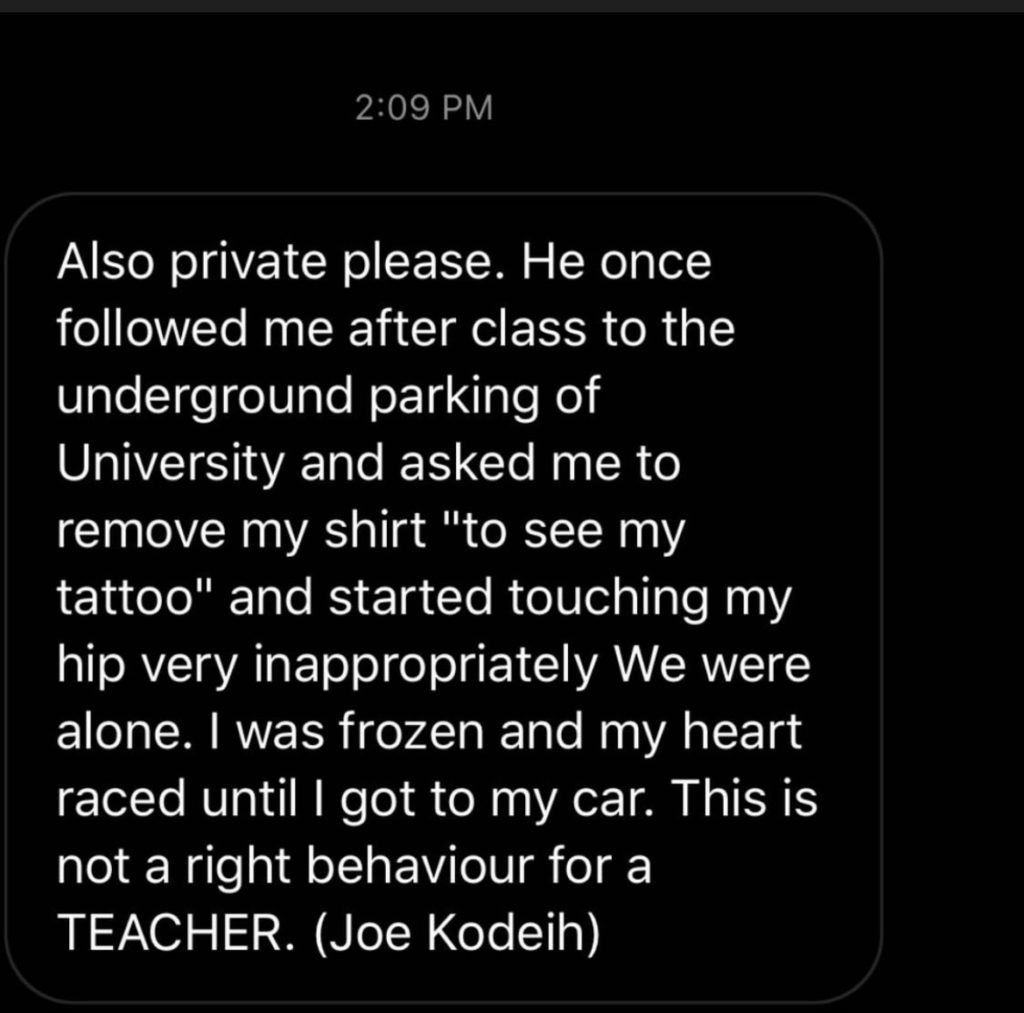Image resolution: width=1024 pixels, height=1013 pixels.
Task: Select the received message bubble
Action: pos(443,597)
